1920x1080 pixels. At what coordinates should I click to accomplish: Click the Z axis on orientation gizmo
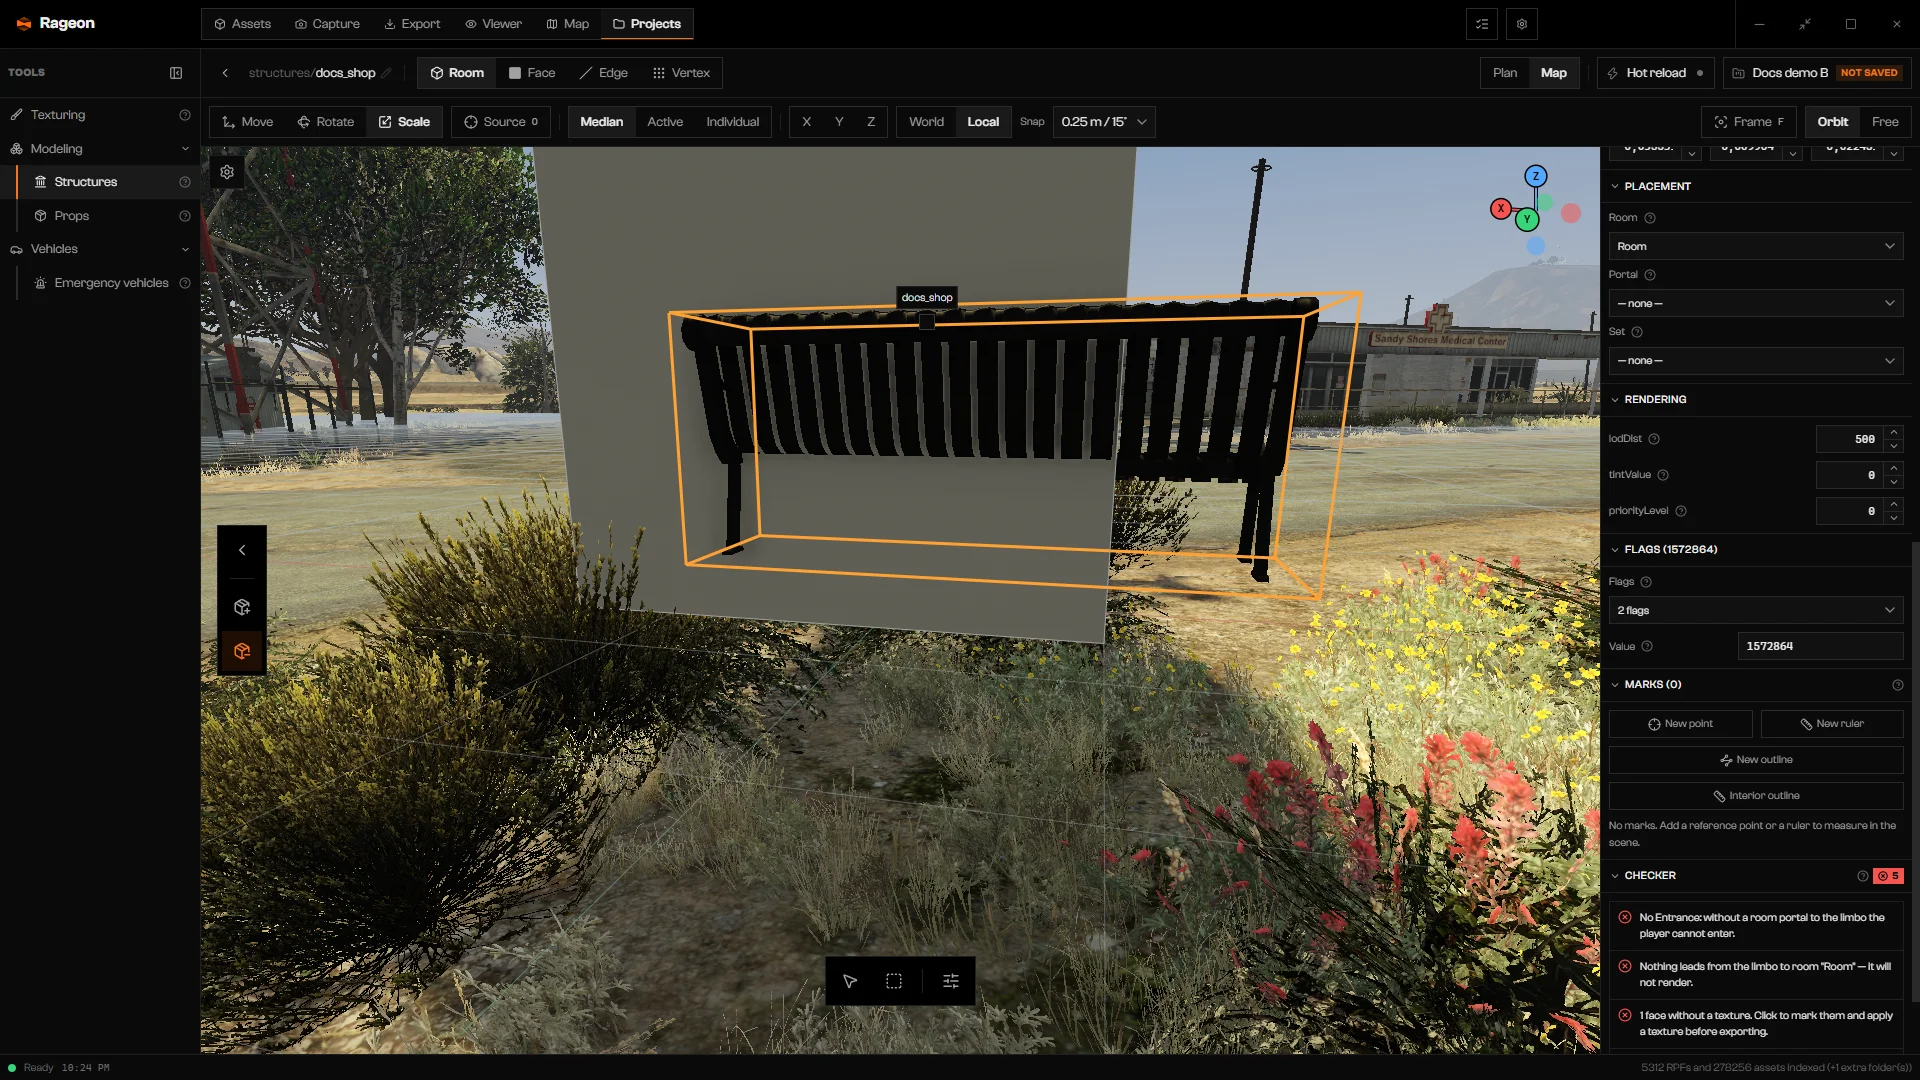[1536, 176]
